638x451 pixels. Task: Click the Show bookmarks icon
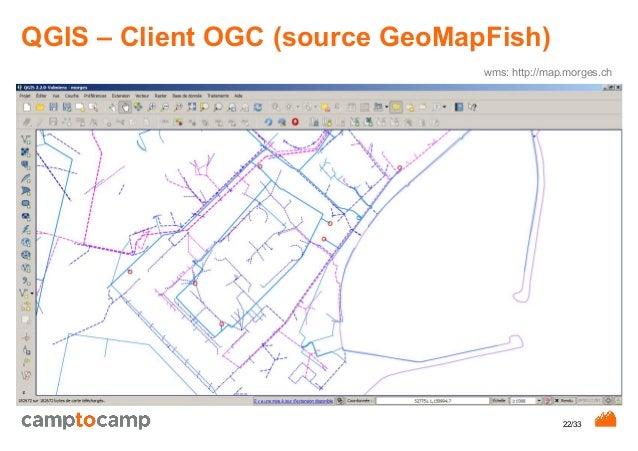(x=423, y=107)
